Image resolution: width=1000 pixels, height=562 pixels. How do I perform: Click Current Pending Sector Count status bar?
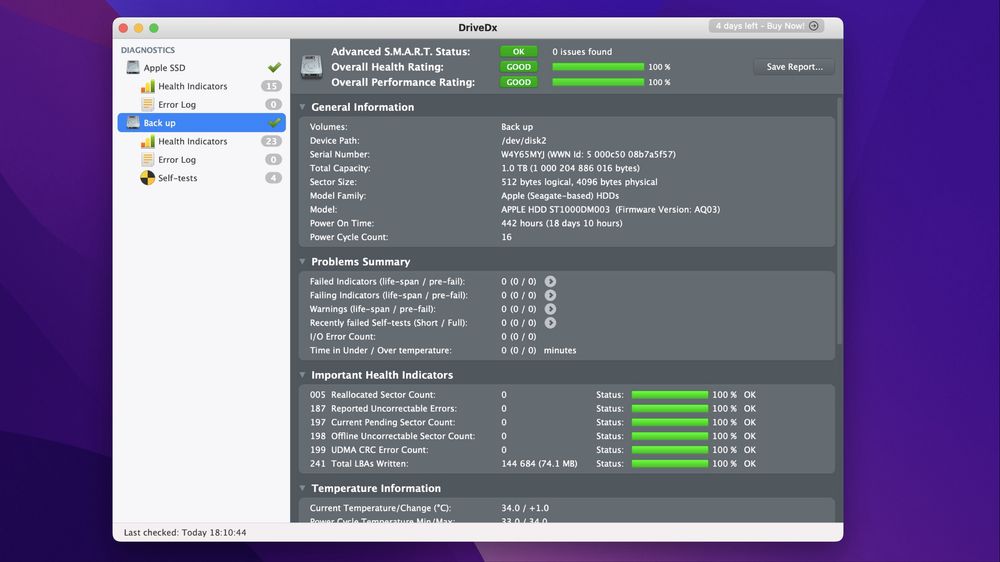(x=670, y=422)
